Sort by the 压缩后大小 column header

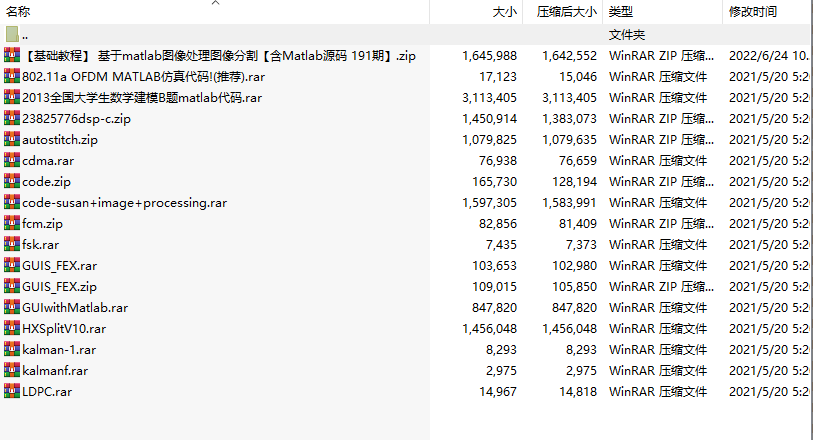pyautogui.click(x=567, y=11)
